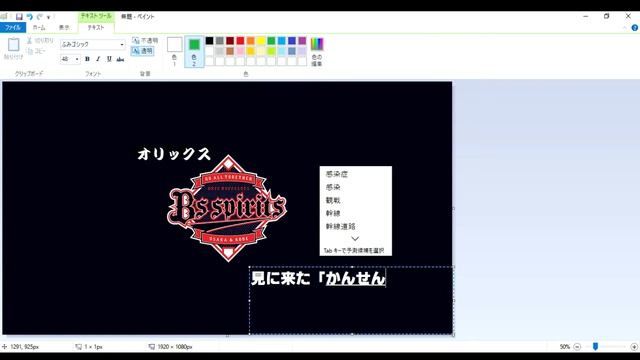Pick the gray palette color
The height and width of the screenshot is (360, 640).
click(220, 40)
